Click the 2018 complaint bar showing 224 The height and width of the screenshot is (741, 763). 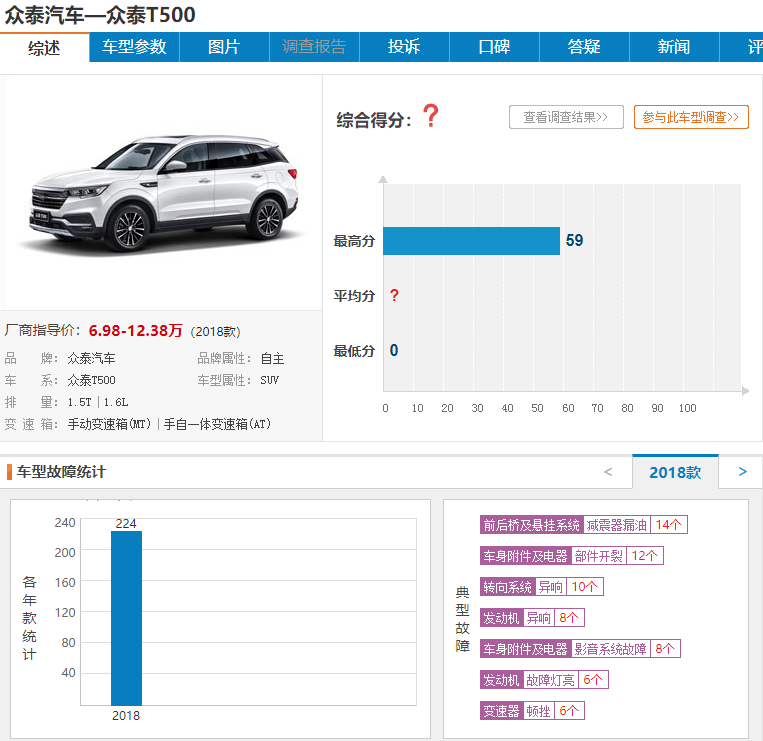pos(127,618)
